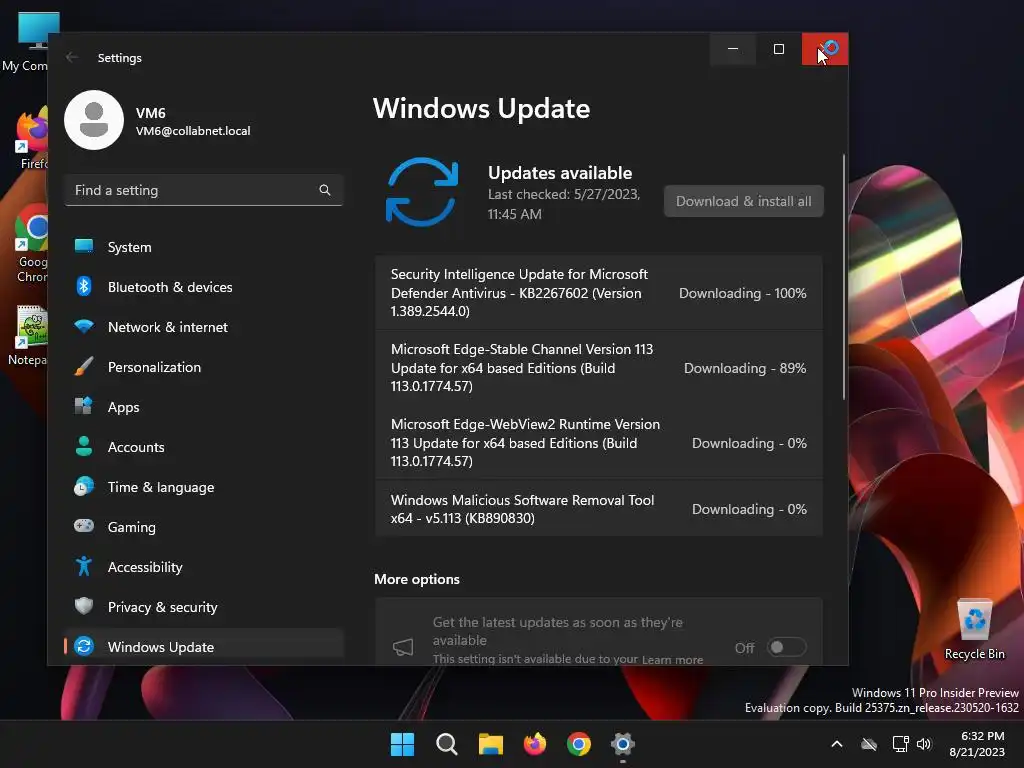
Task: Launch Firefox from the taskbar
Action: pos(535,744)
